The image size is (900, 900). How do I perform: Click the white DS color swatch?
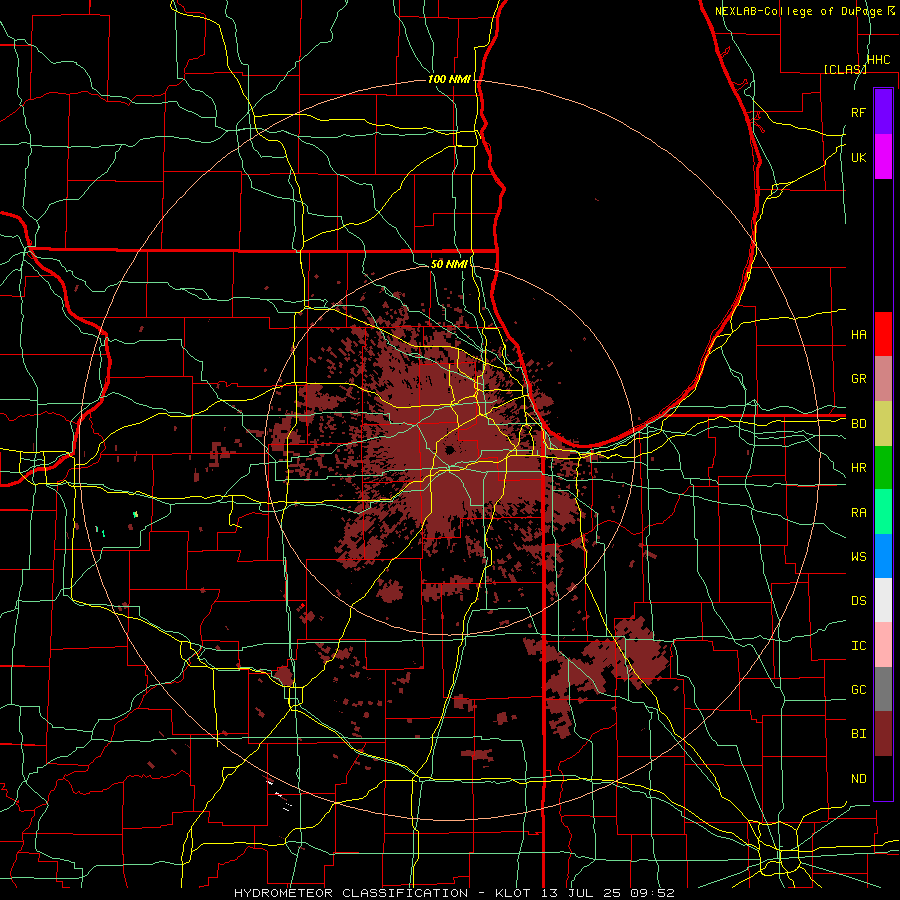(883, 600)
